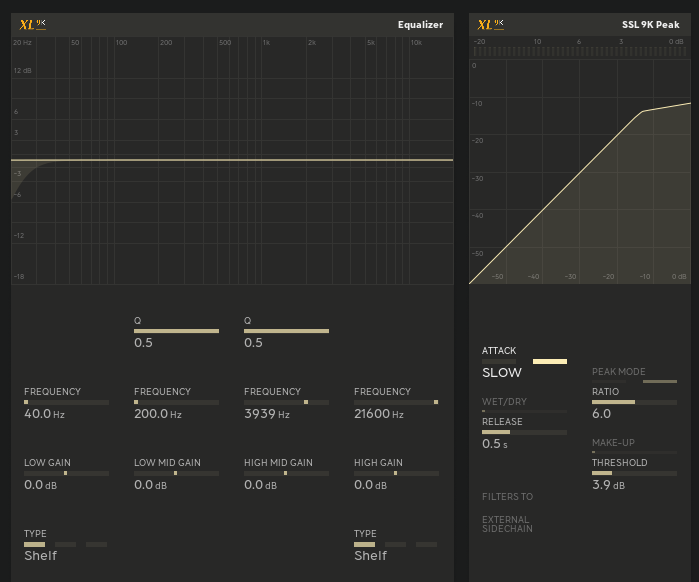Image resolution: width=699 pixels, height=582 pixels.
Task: Adjust the Release slider at 0.5 s
Action: [x=524, y=432]
